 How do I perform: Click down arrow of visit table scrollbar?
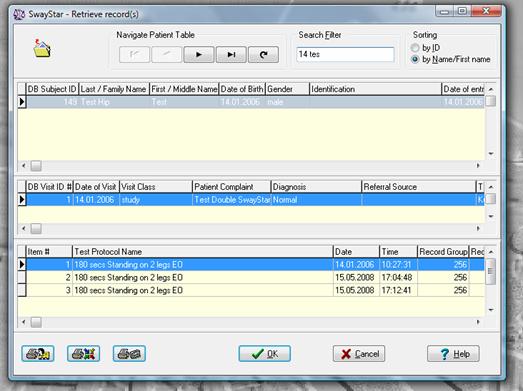491,217
